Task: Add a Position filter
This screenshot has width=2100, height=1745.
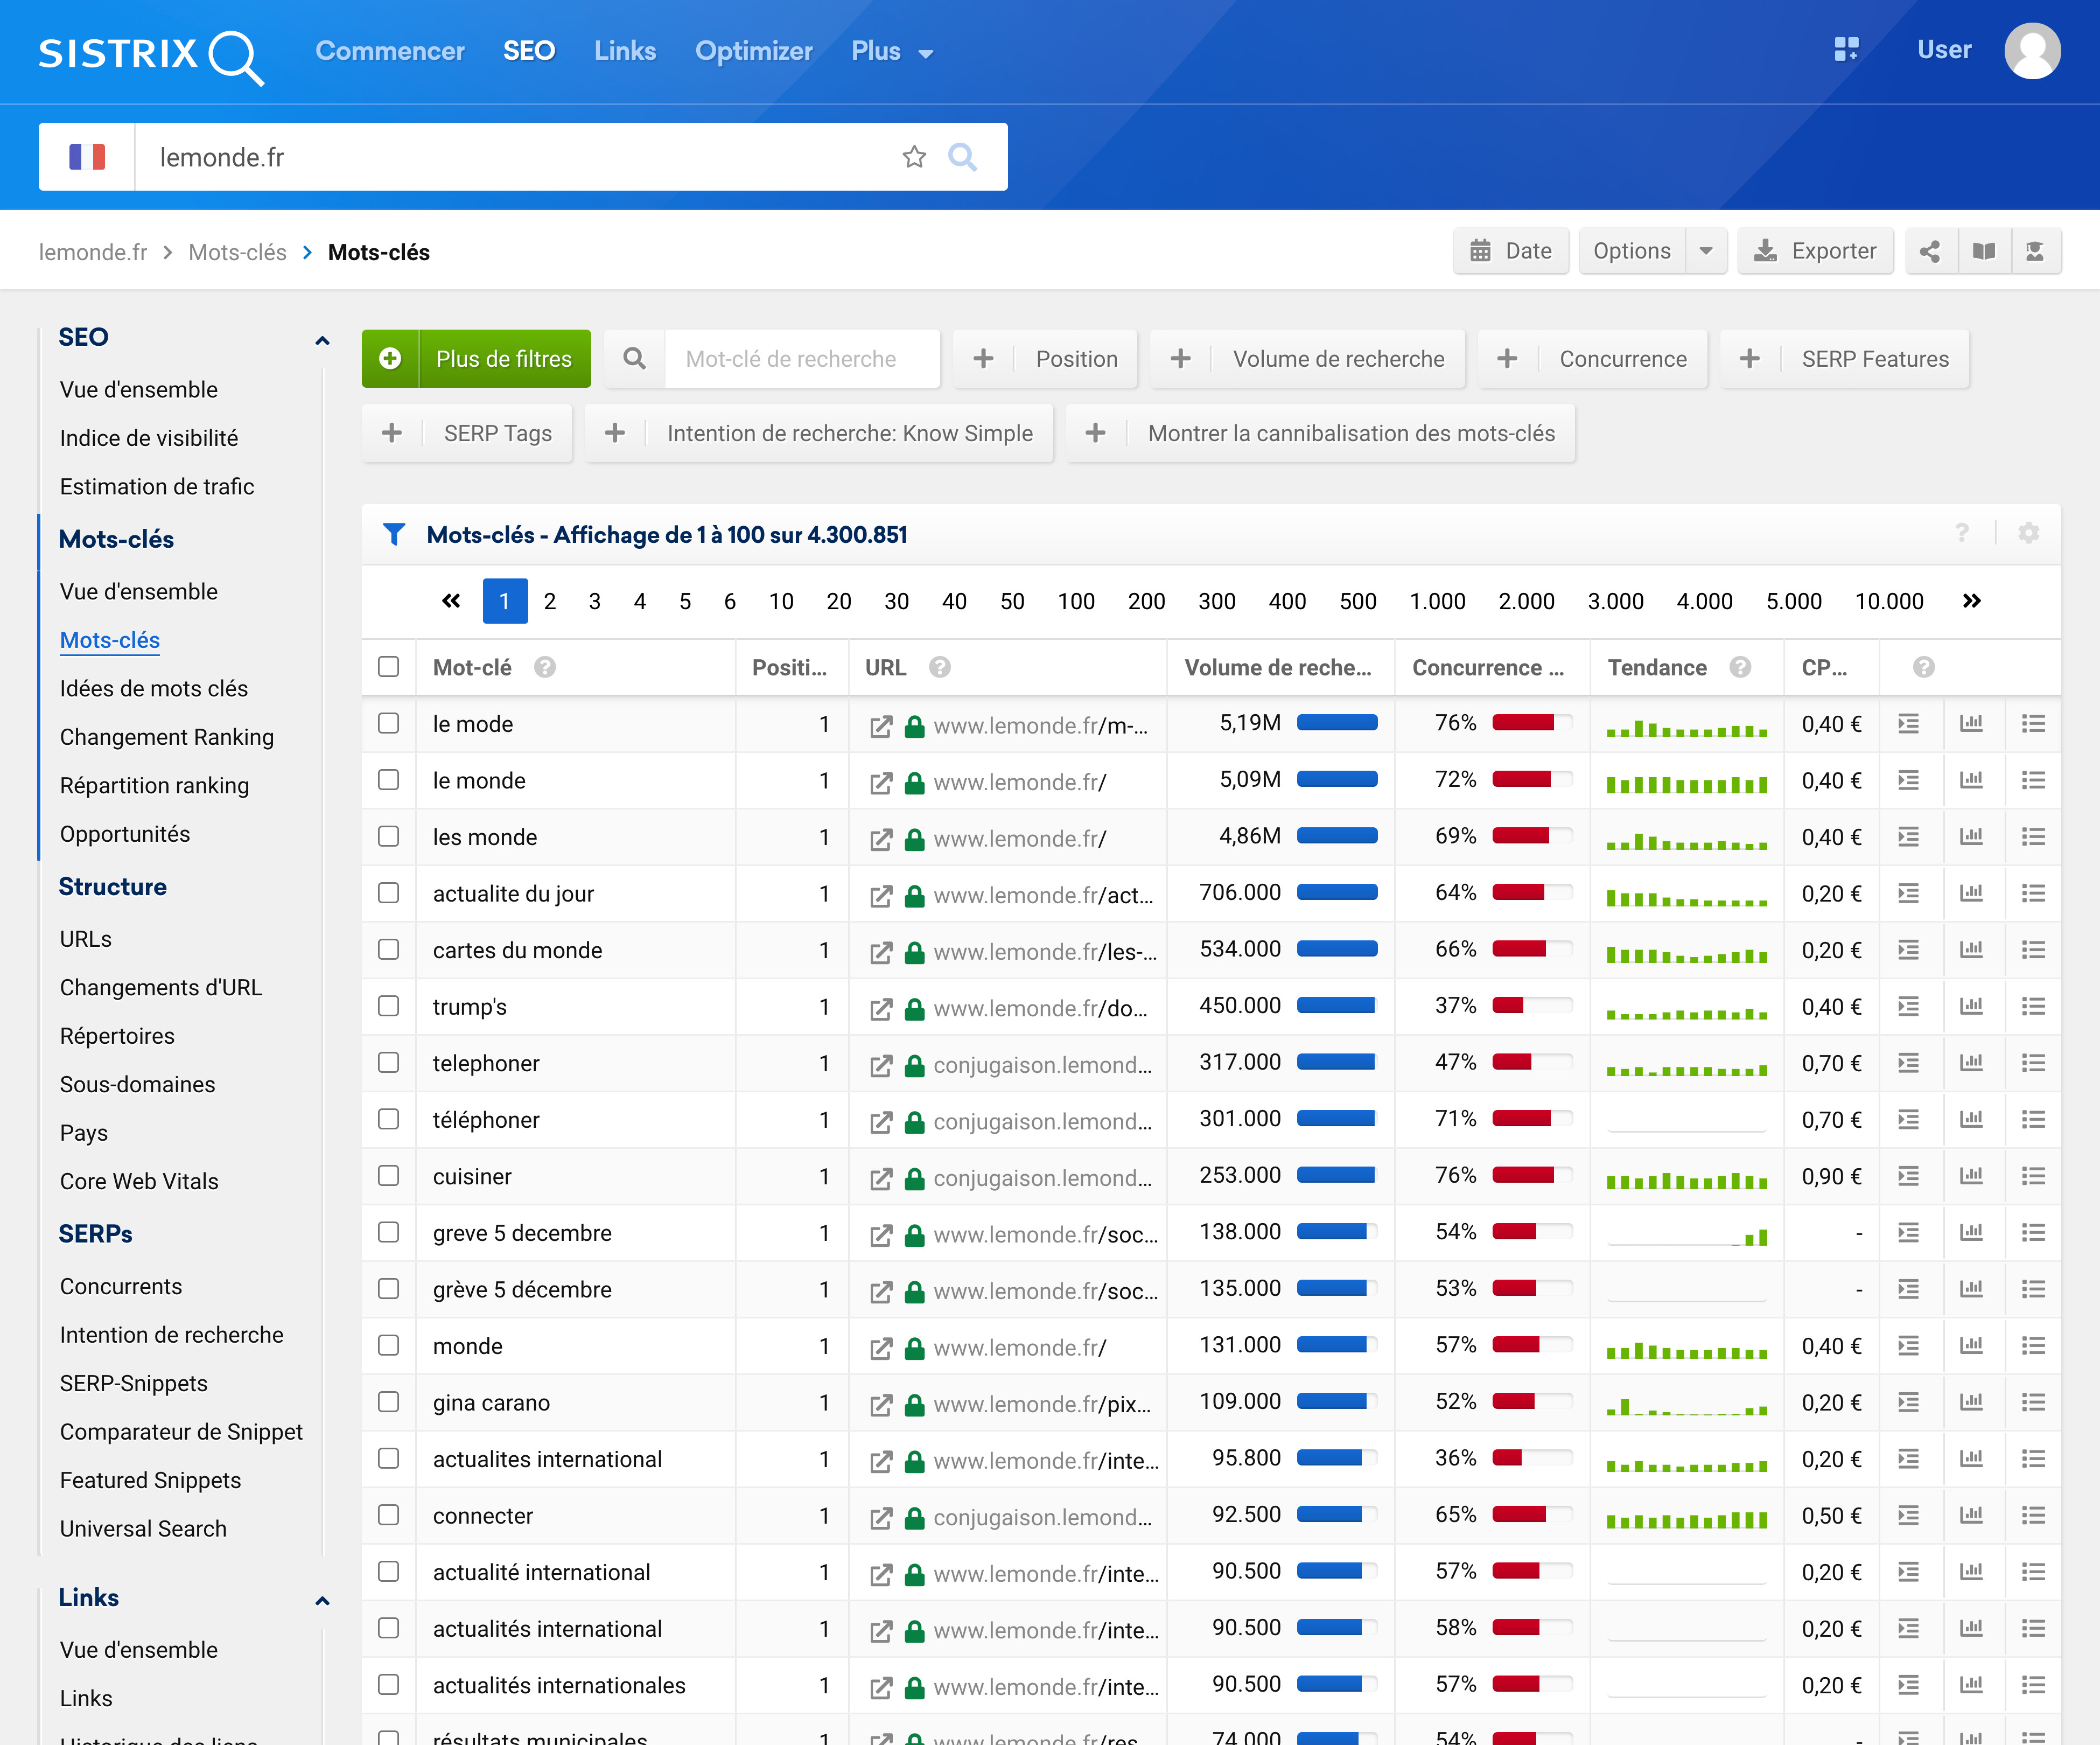Action: pyautogui.click(x=1045, y=359)
